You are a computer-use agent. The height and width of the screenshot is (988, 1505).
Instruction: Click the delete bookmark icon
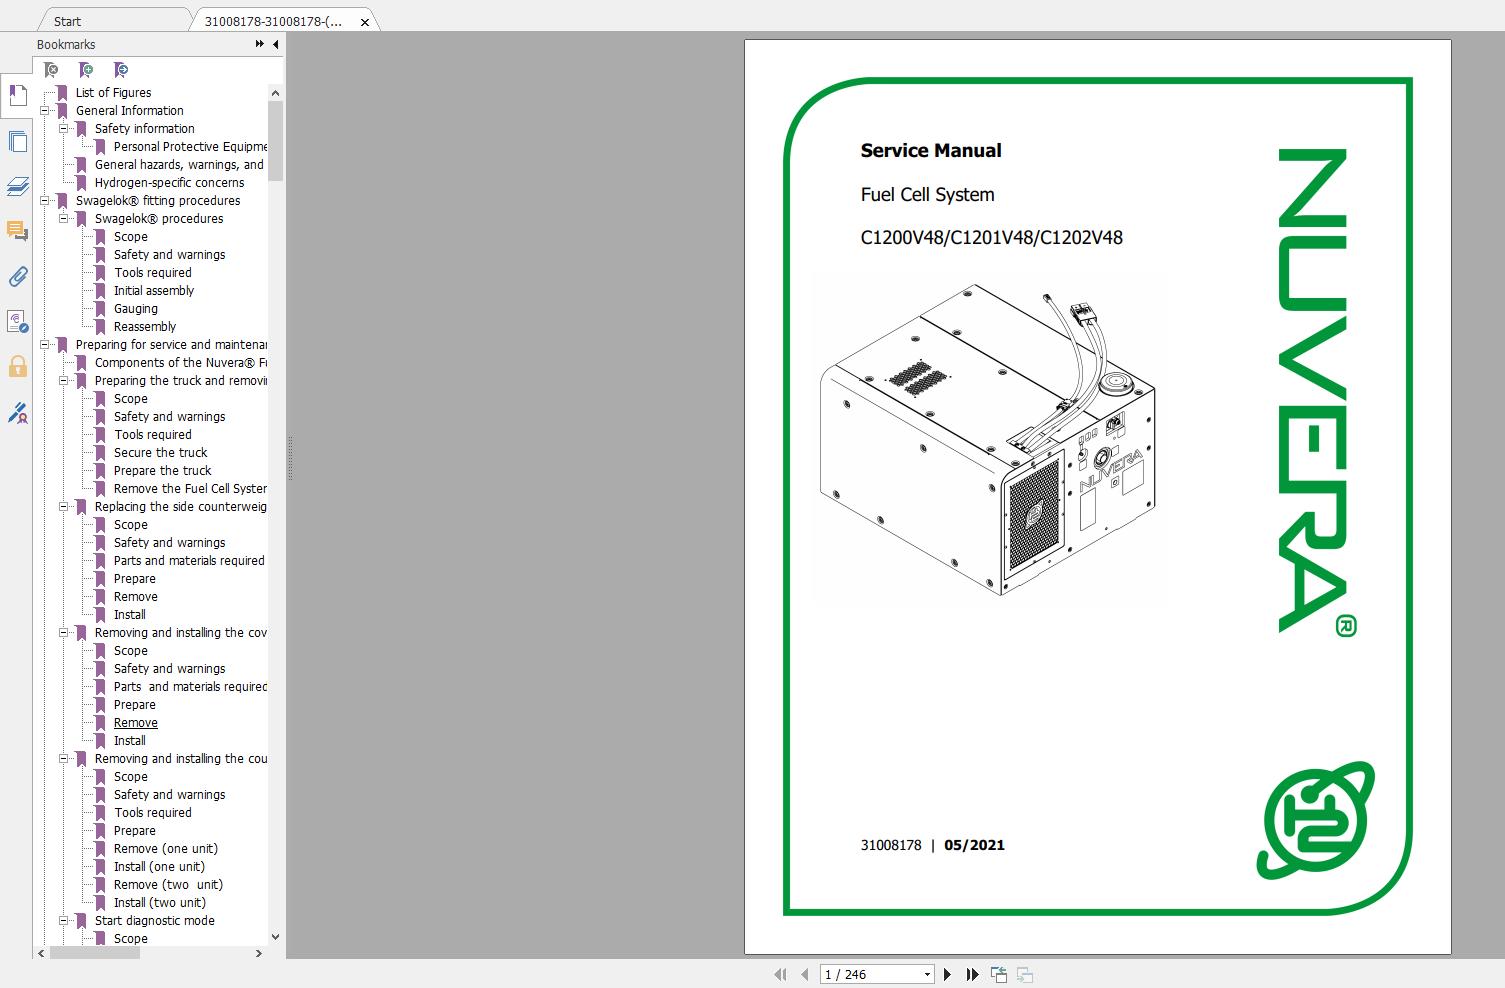coord(51,70)
